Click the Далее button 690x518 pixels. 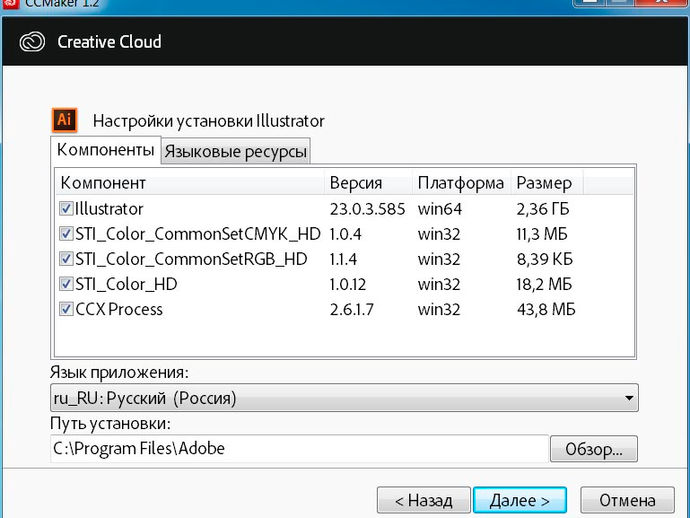tap(520, 500)
